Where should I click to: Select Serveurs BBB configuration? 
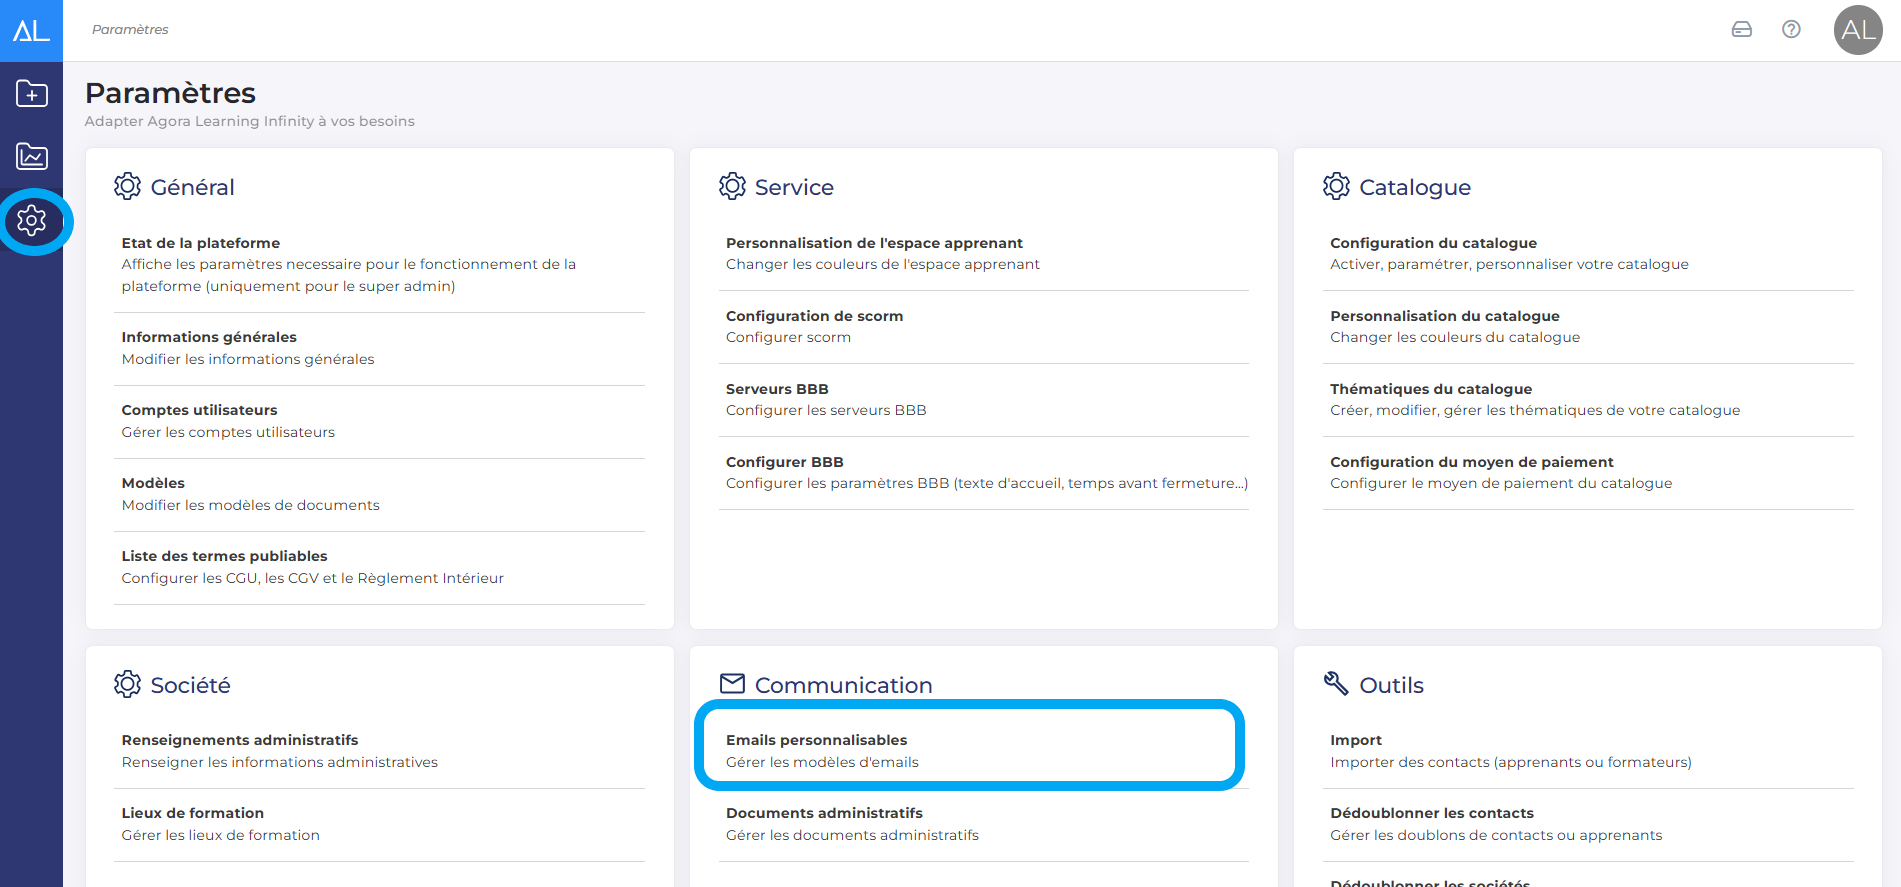pyautogui.click(x=777, y=389)
